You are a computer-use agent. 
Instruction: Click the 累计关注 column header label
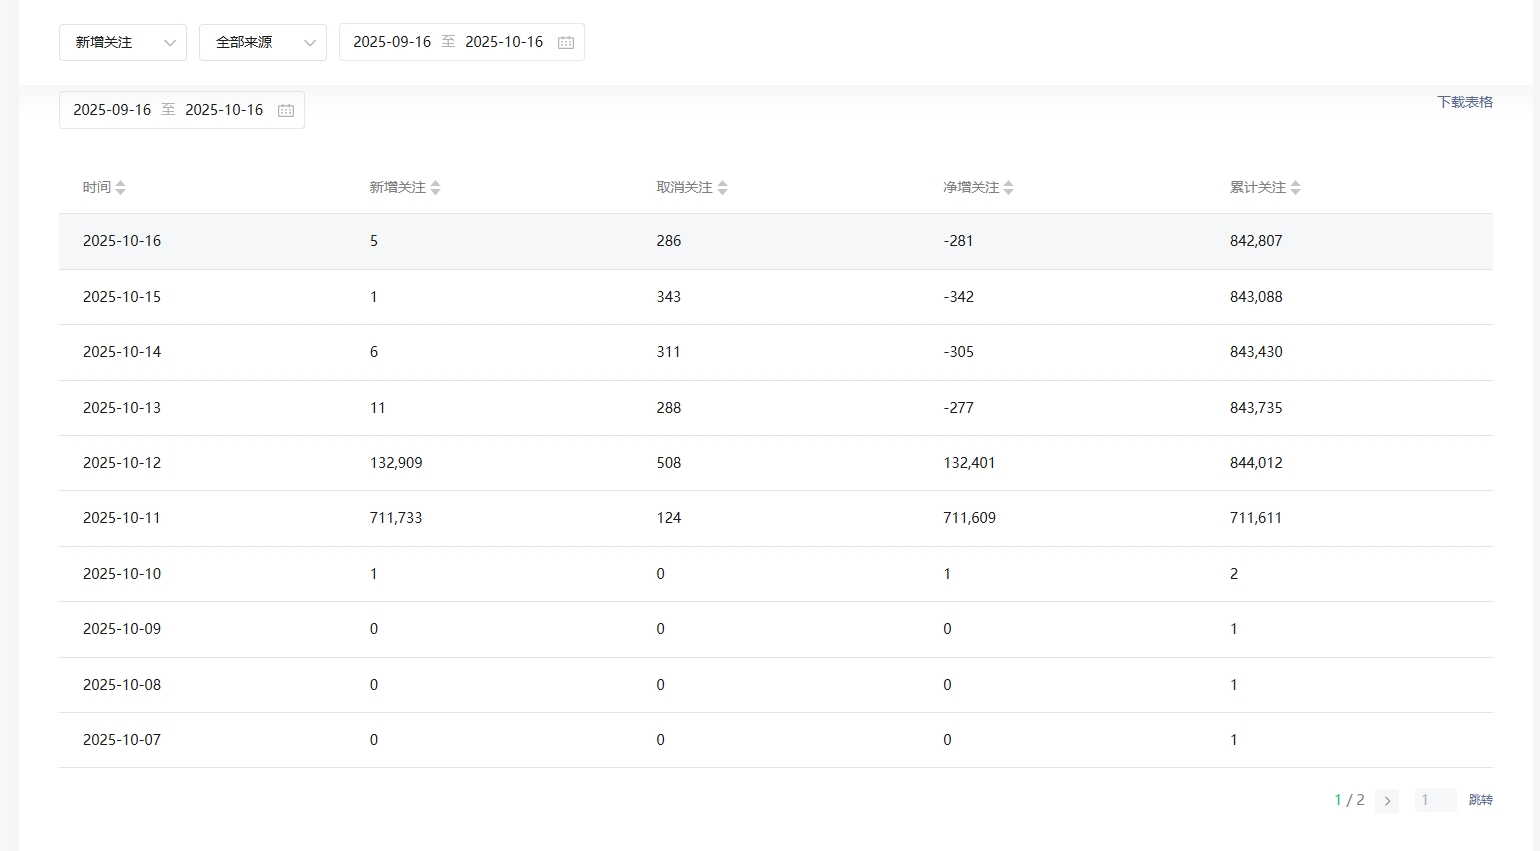tap(1257, 188)
